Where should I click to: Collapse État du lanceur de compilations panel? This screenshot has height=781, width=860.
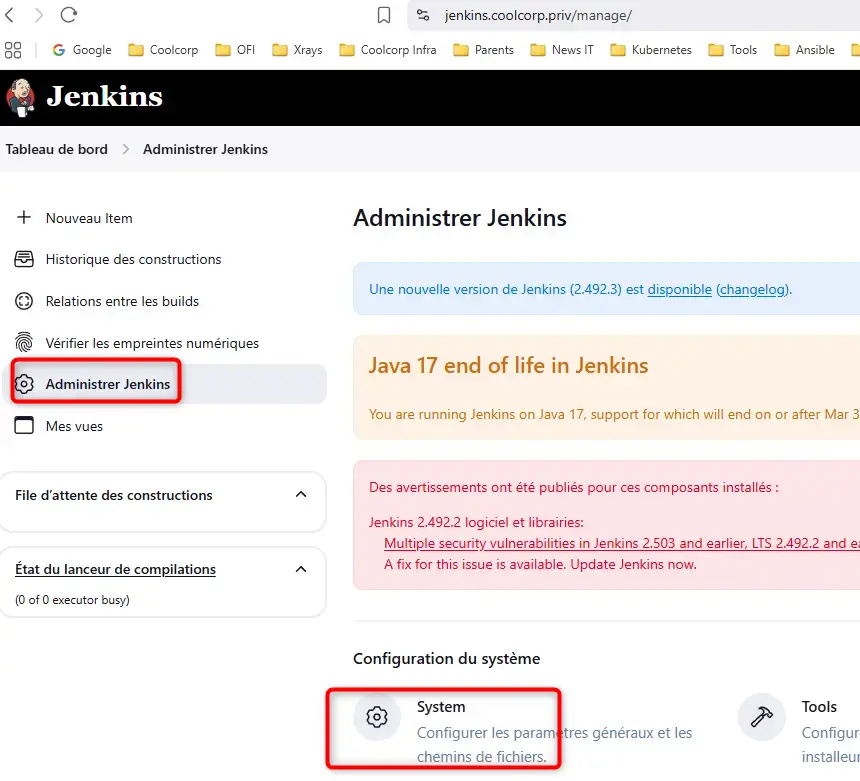click(x=301, y=569)
